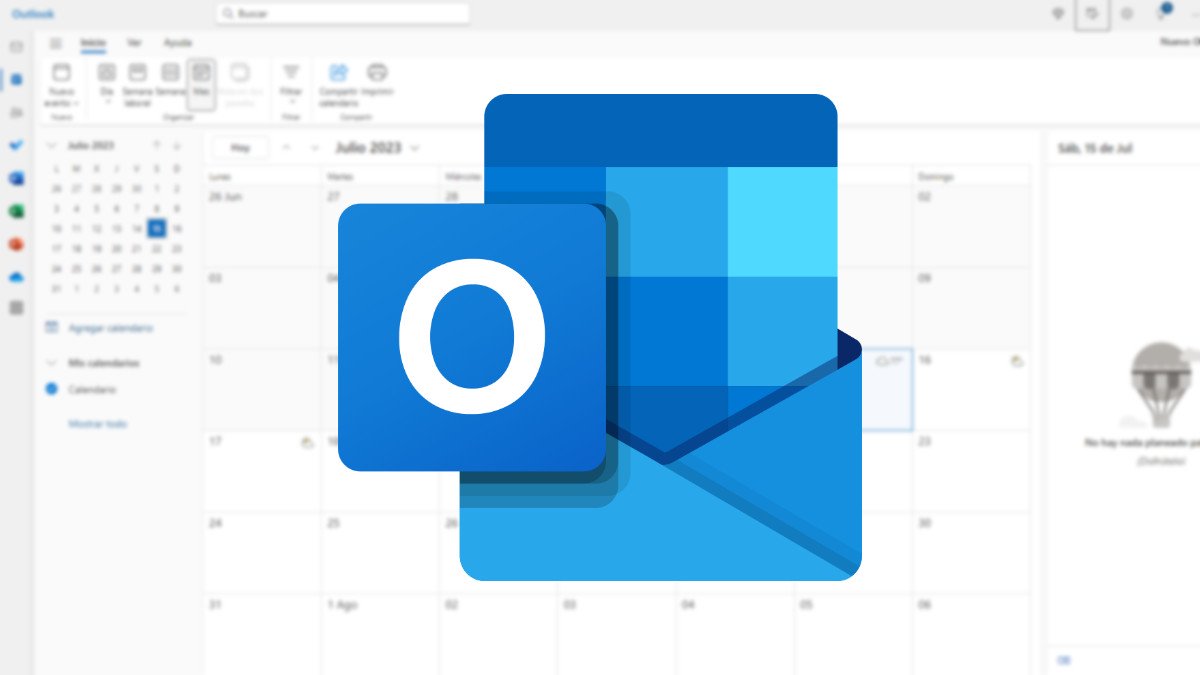Select highlighted day 15 in the mini calendar
The width and height of the screenshot is (1200, 675).
click(157, 228)
